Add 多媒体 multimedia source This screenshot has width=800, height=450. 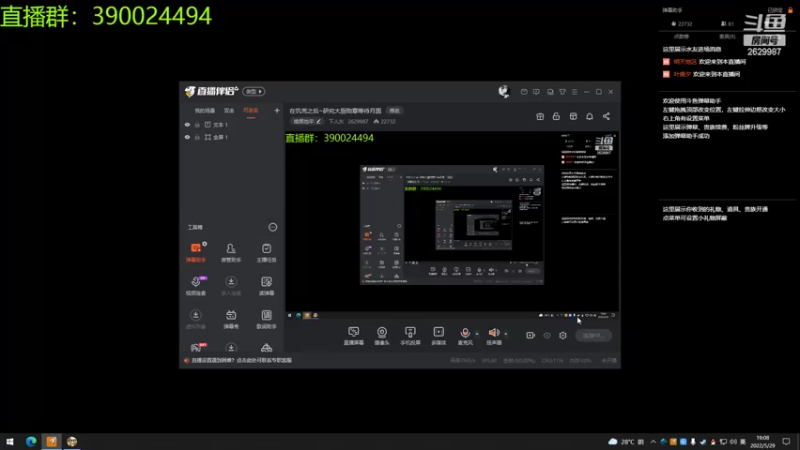(x=438, y=336)
